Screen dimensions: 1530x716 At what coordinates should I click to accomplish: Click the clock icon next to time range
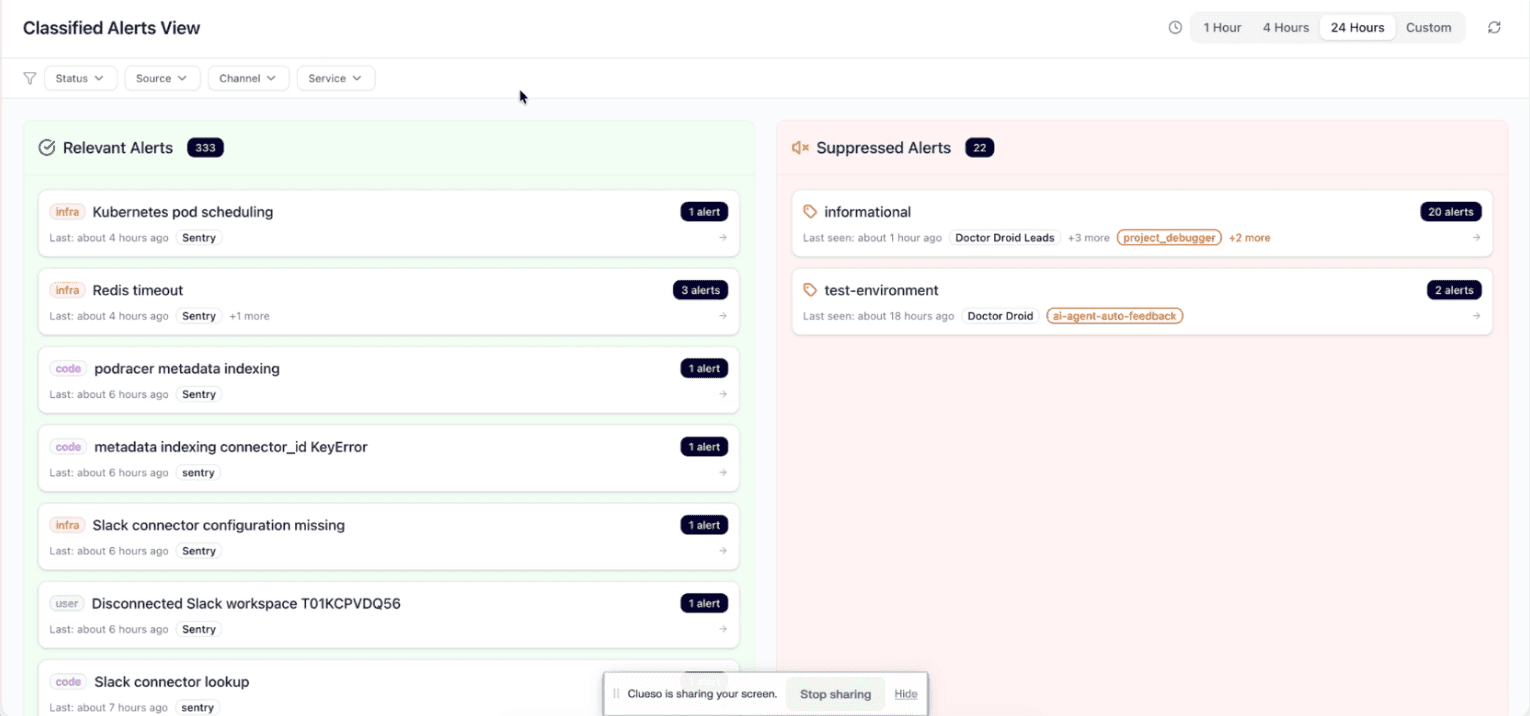coord(1174,27)
